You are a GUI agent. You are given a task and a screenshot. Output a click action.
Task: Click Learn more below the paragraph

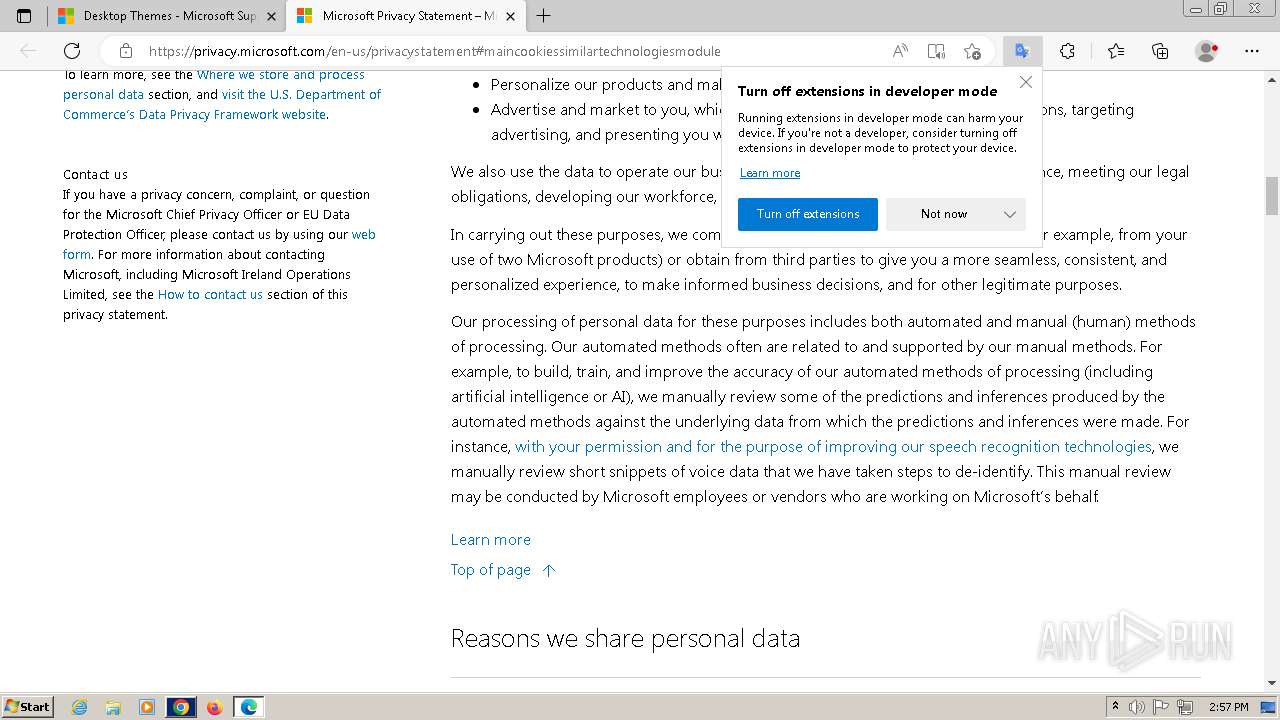pos(491,540)
